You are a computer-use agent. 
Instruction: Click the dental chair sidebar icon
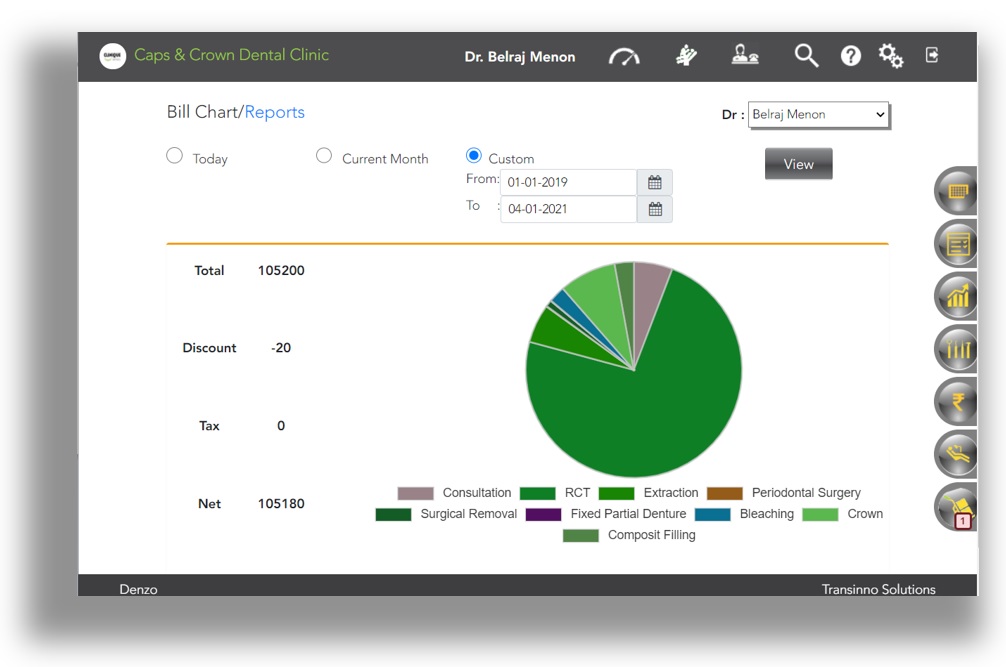(x=958, y=455)
